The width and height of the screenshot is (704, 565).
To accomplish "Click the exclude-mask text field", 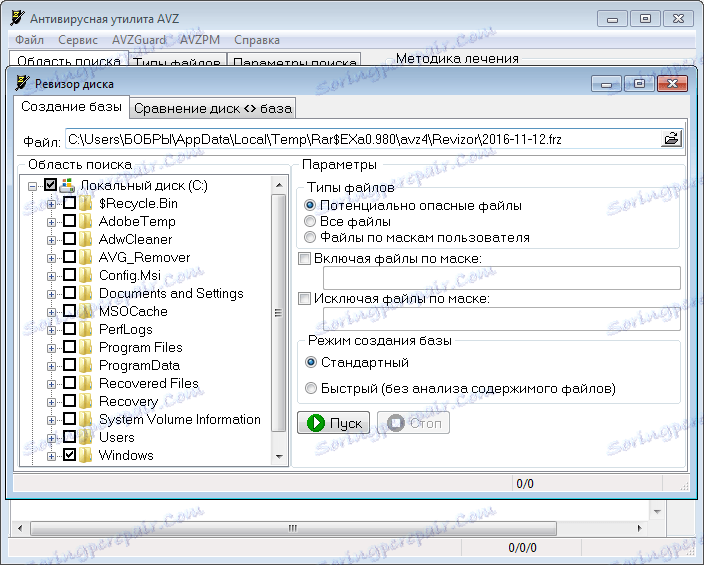I will coord(502,319).
